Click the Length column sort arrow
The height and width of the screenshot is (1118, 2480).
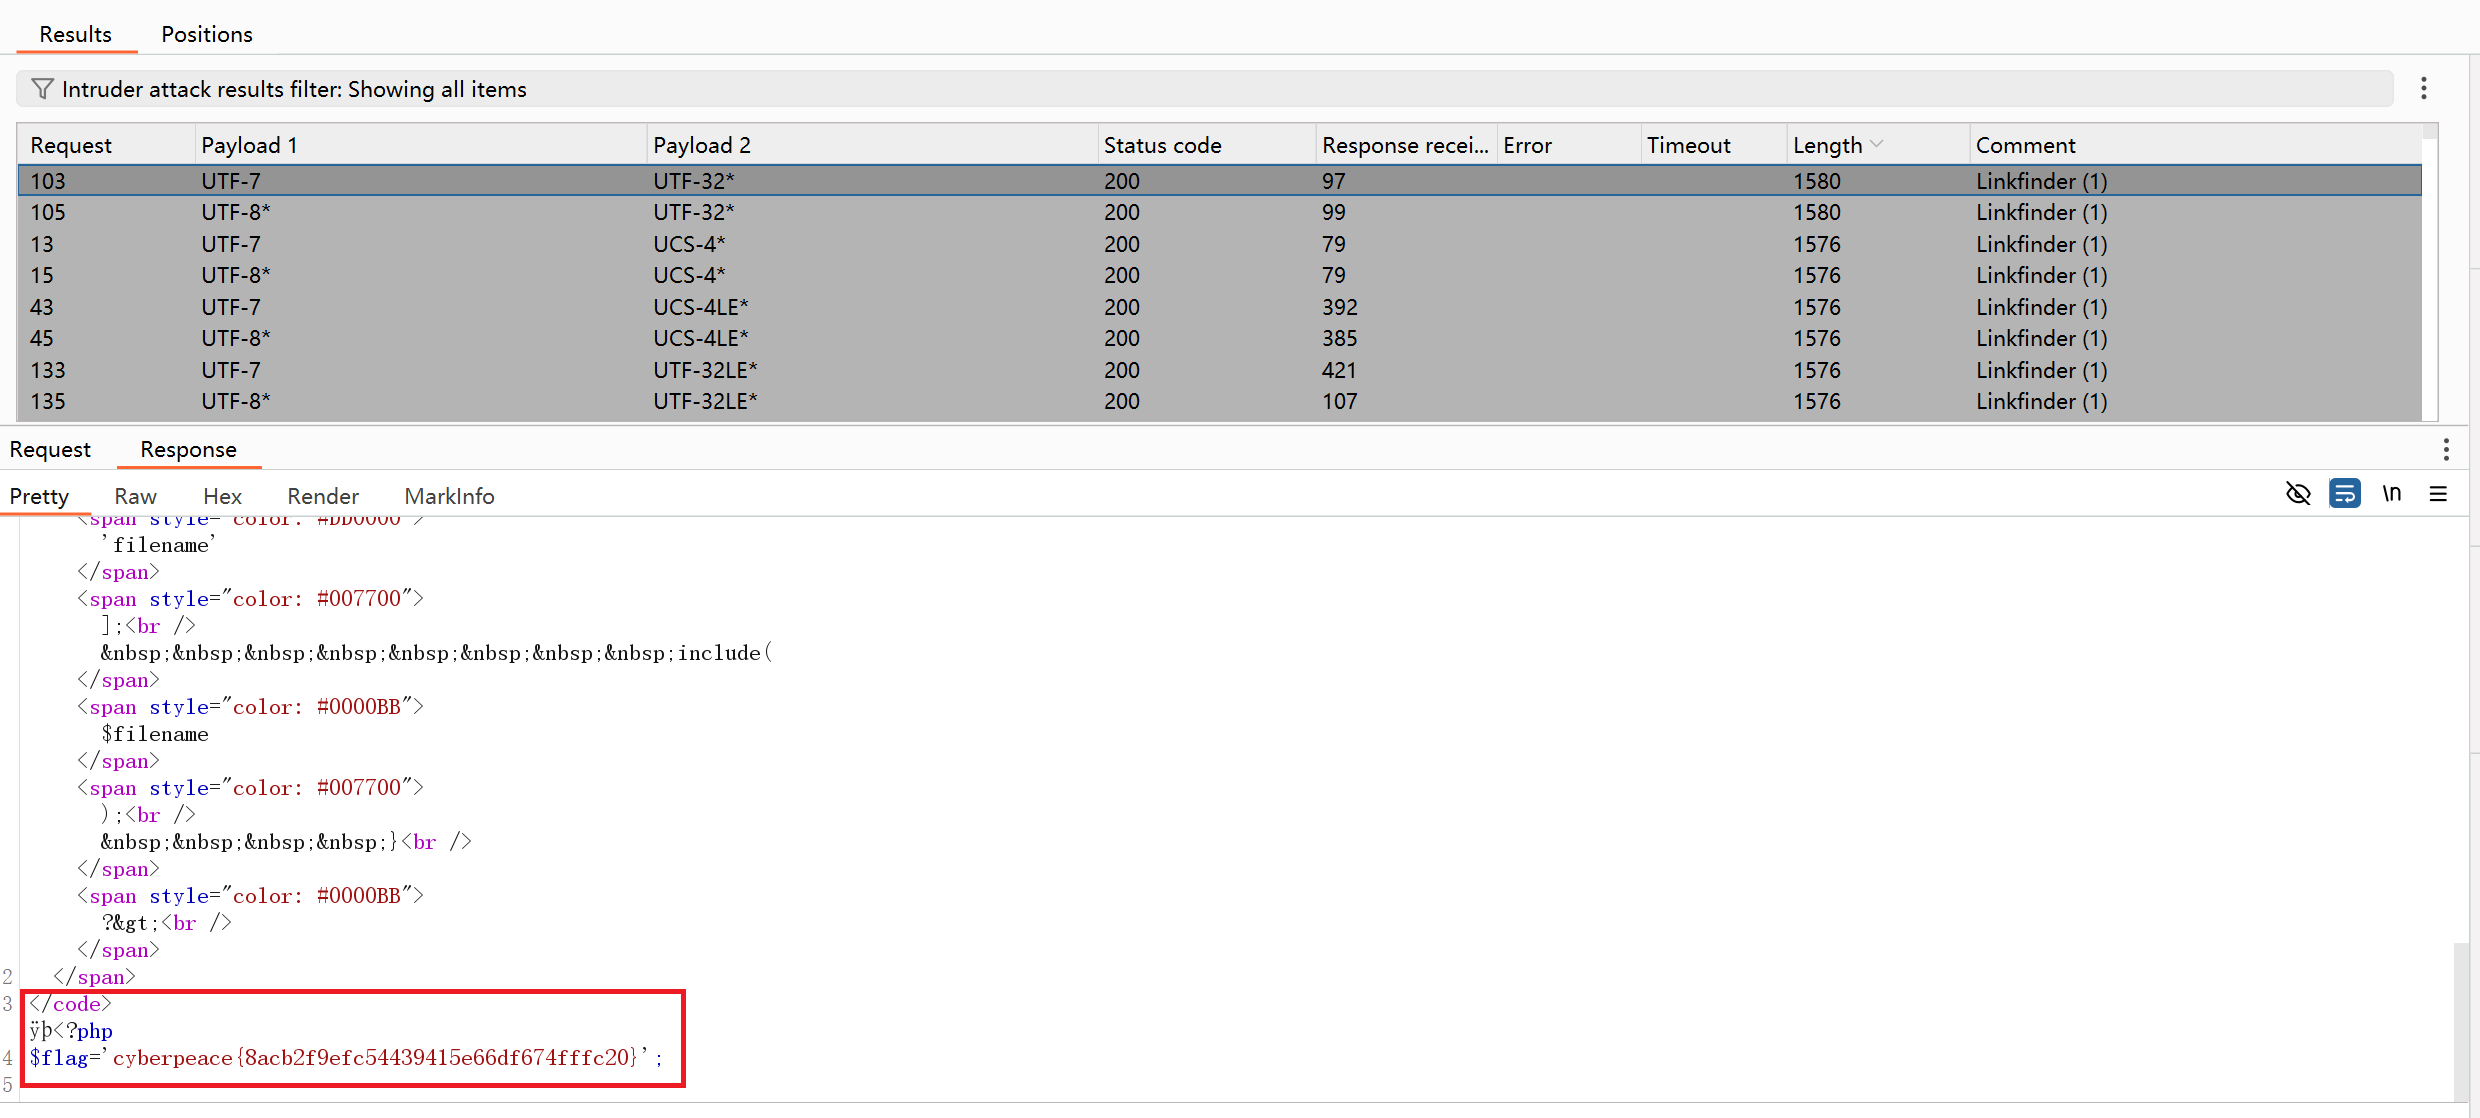coord(1877,145)
